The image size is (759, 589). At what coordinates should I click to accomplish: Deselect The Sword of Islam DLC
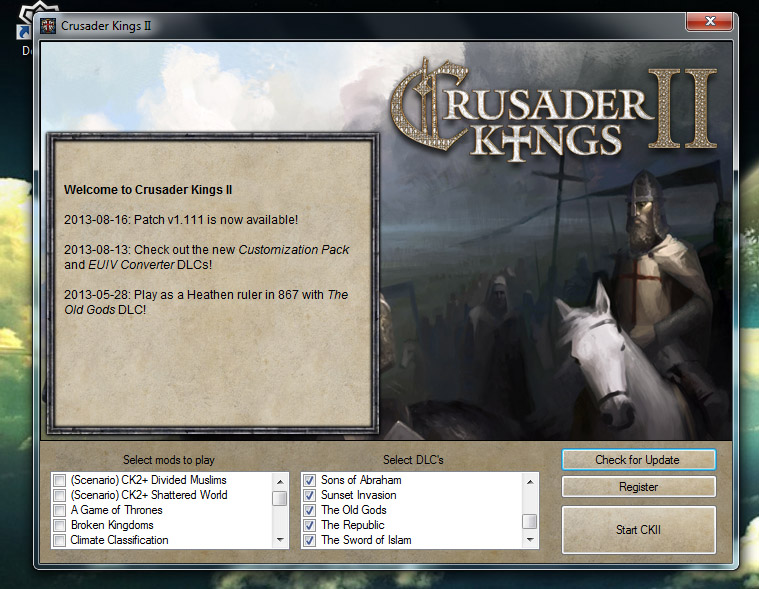[x=310, y=540]
